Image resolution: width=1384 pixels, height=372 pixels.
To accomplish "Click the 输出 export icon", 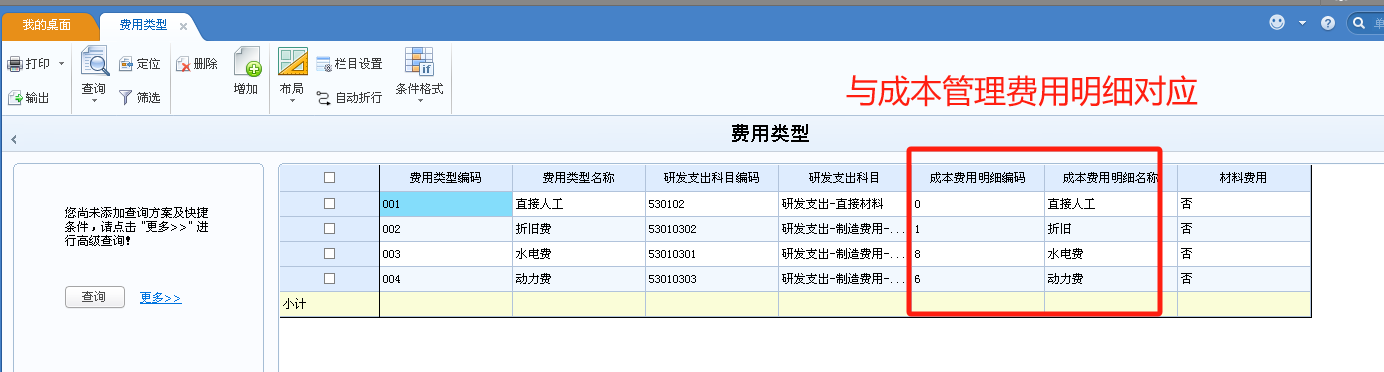I will point(15,98).
